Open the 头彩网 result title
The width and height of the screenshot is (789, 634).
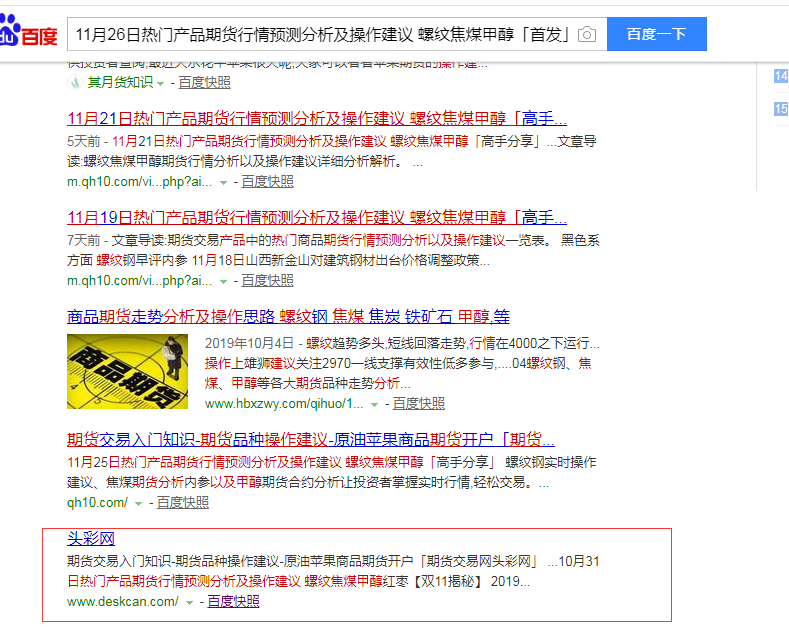click(x=91, y=538)
